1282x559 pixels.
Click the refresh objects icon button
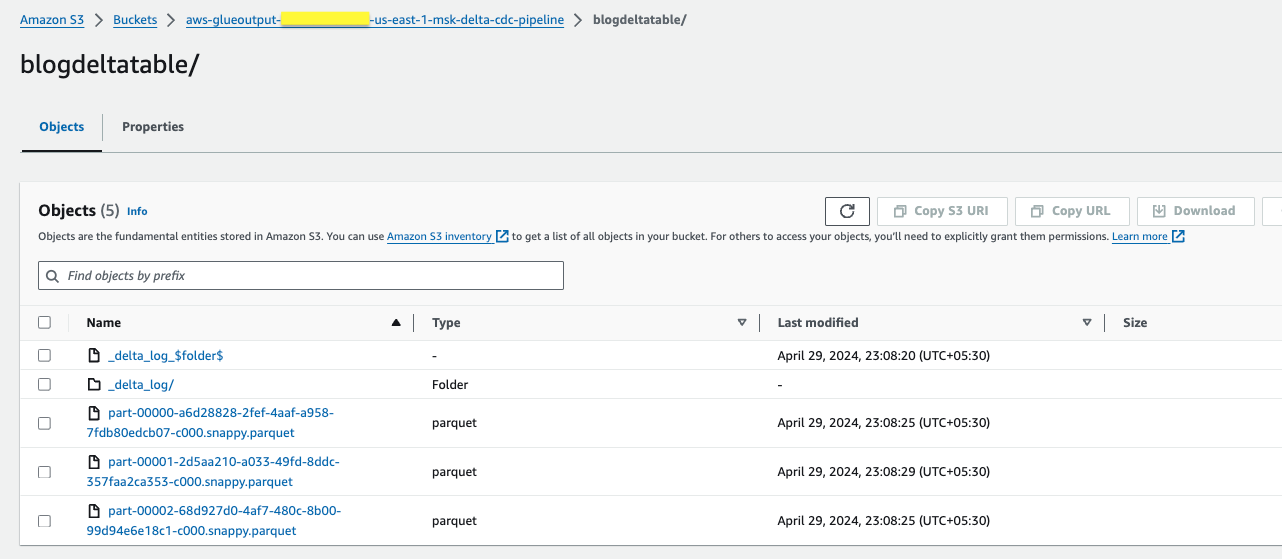point(847,211)
